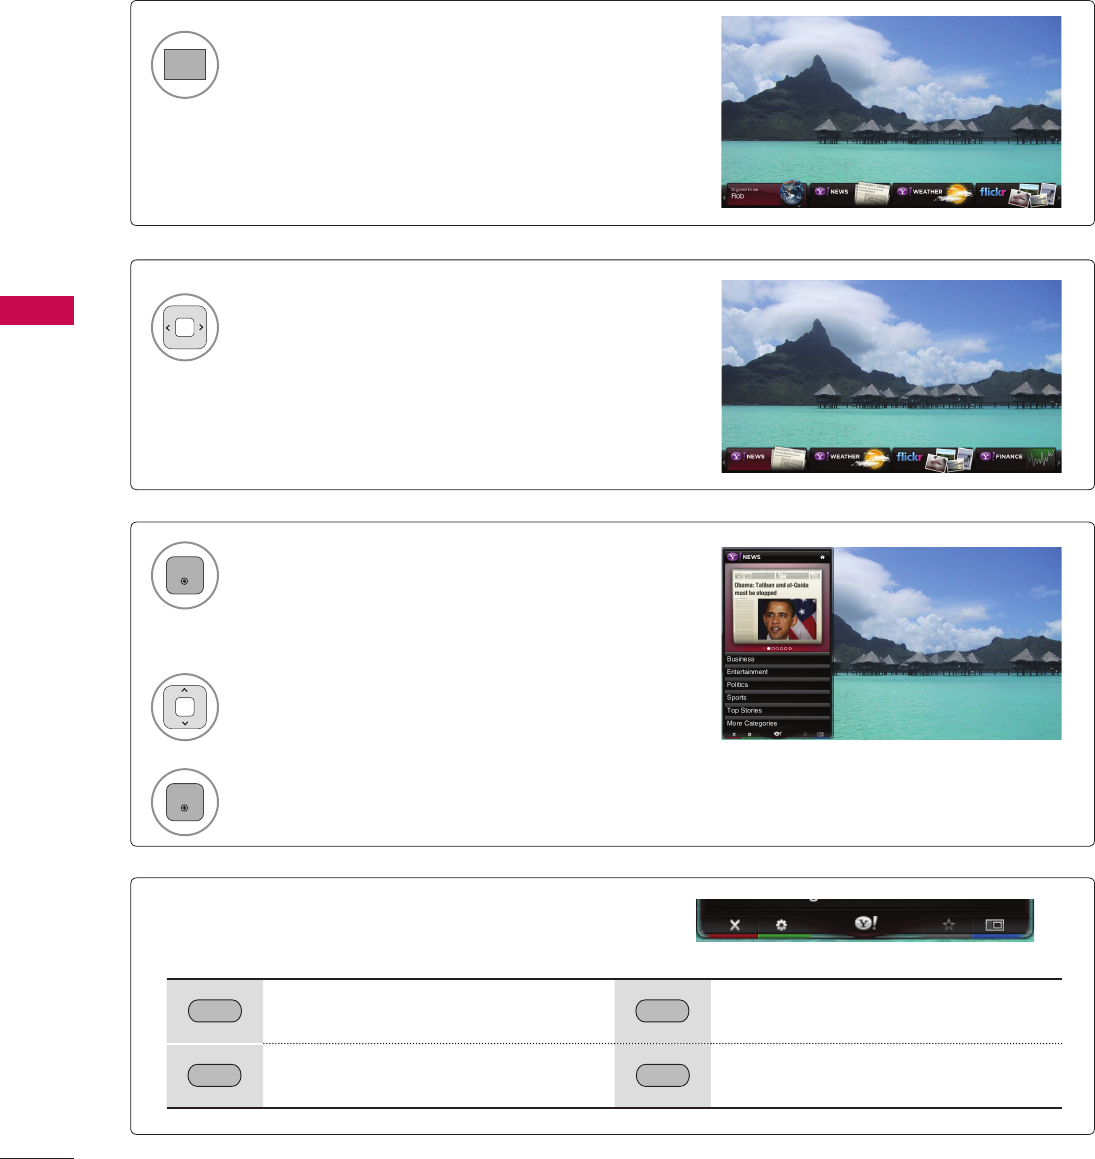
Task: Open the gear settings icon in widget toolbar
Action: point(781,925)
